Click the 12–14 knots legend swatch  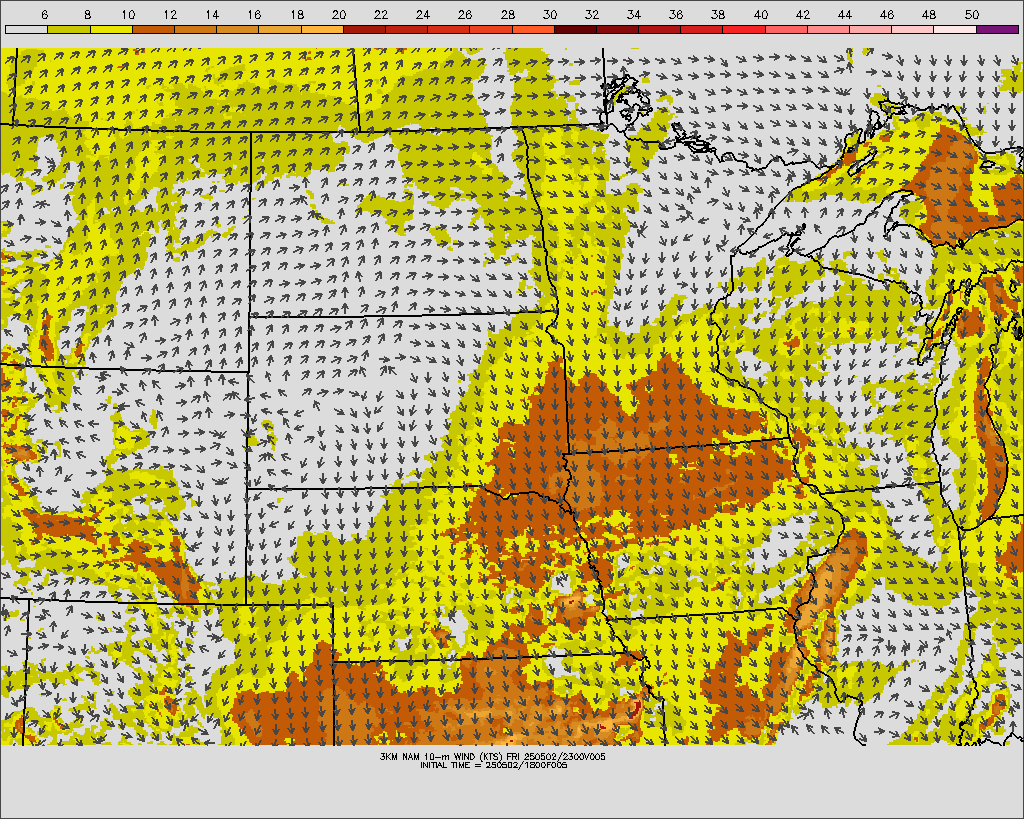195,29
